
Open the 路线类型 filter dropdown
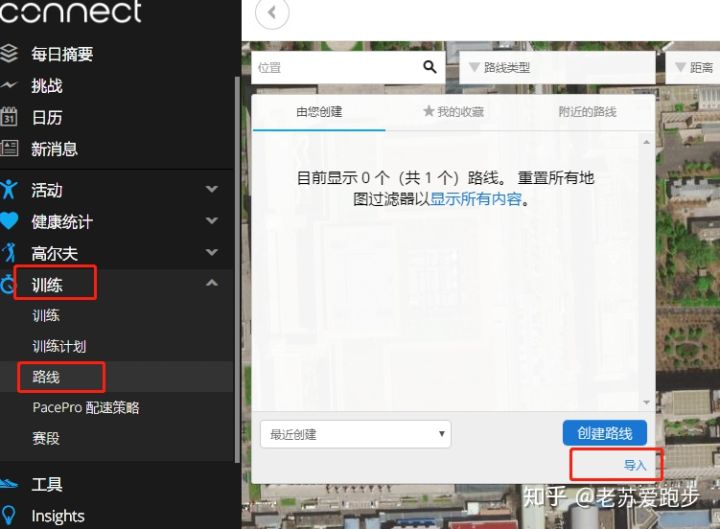(557, 68)
